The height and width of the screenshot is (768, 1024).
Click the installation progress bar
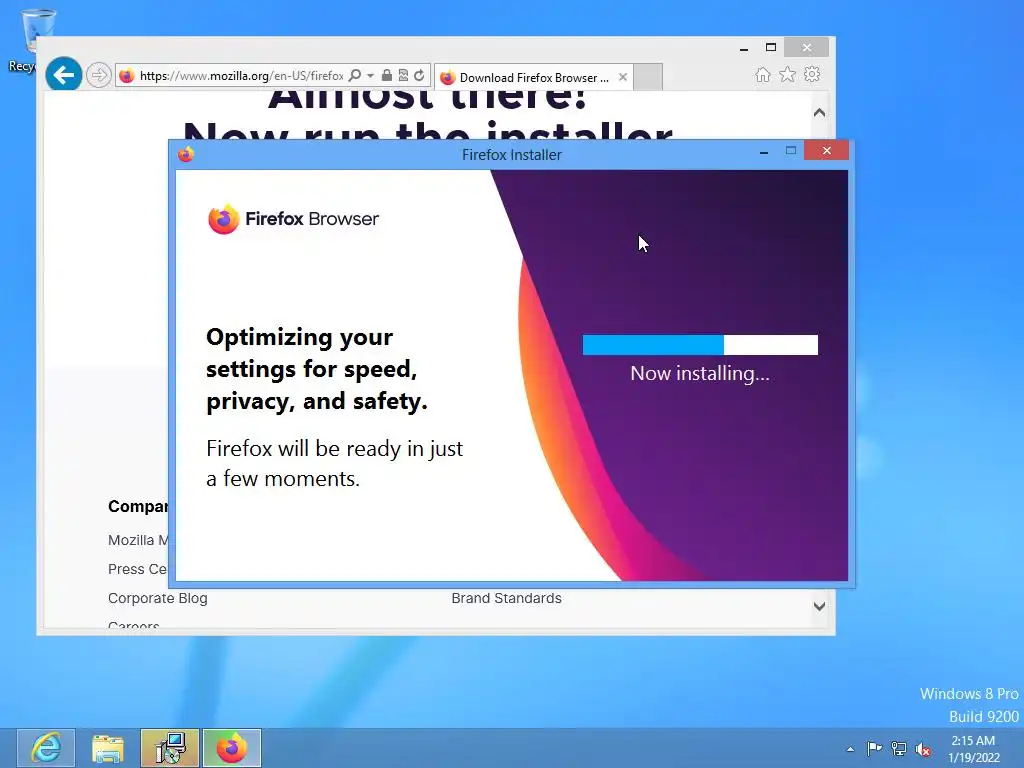[x=700, y=345]
